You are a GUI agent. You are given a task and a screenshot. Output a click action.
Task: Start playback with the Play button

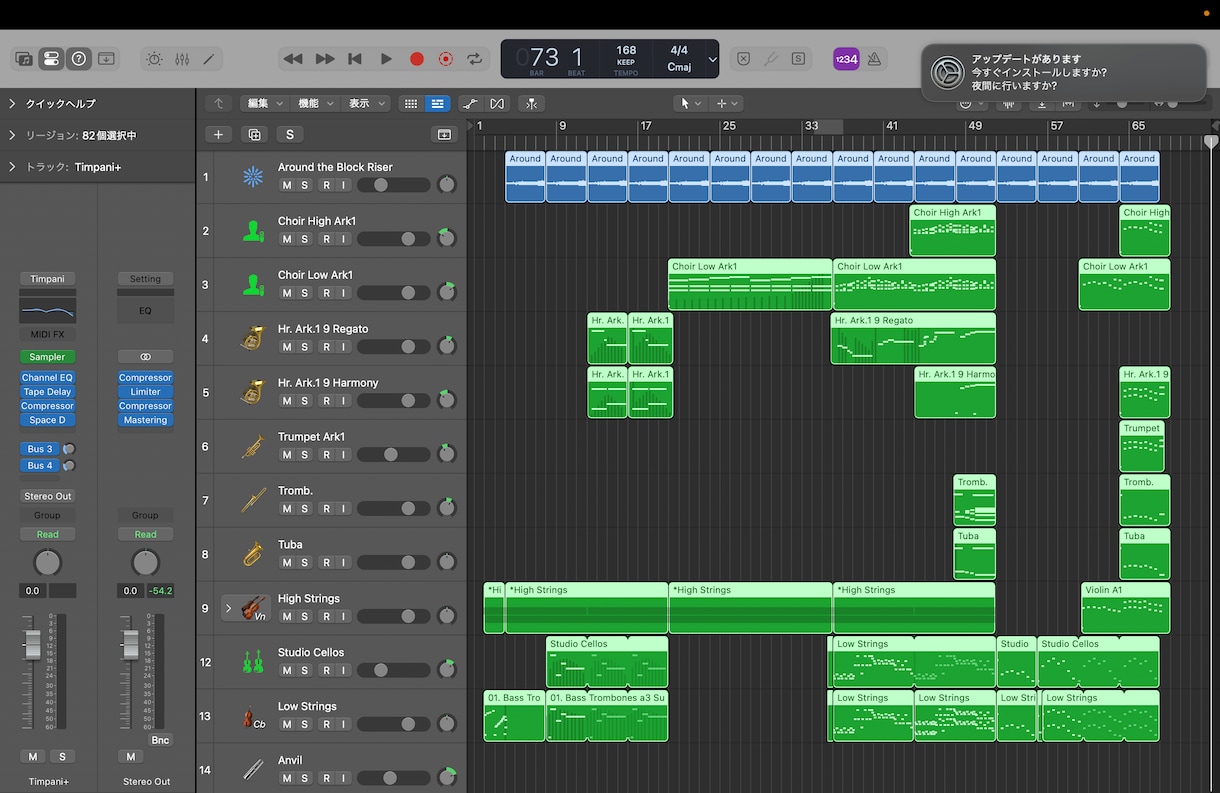(386, 59)
